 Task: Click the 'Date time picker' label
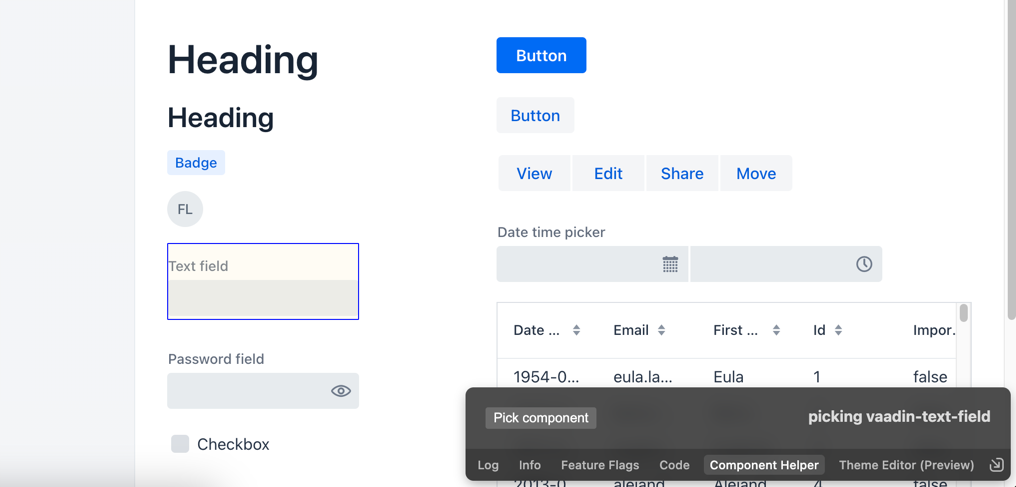pos(551,232)
